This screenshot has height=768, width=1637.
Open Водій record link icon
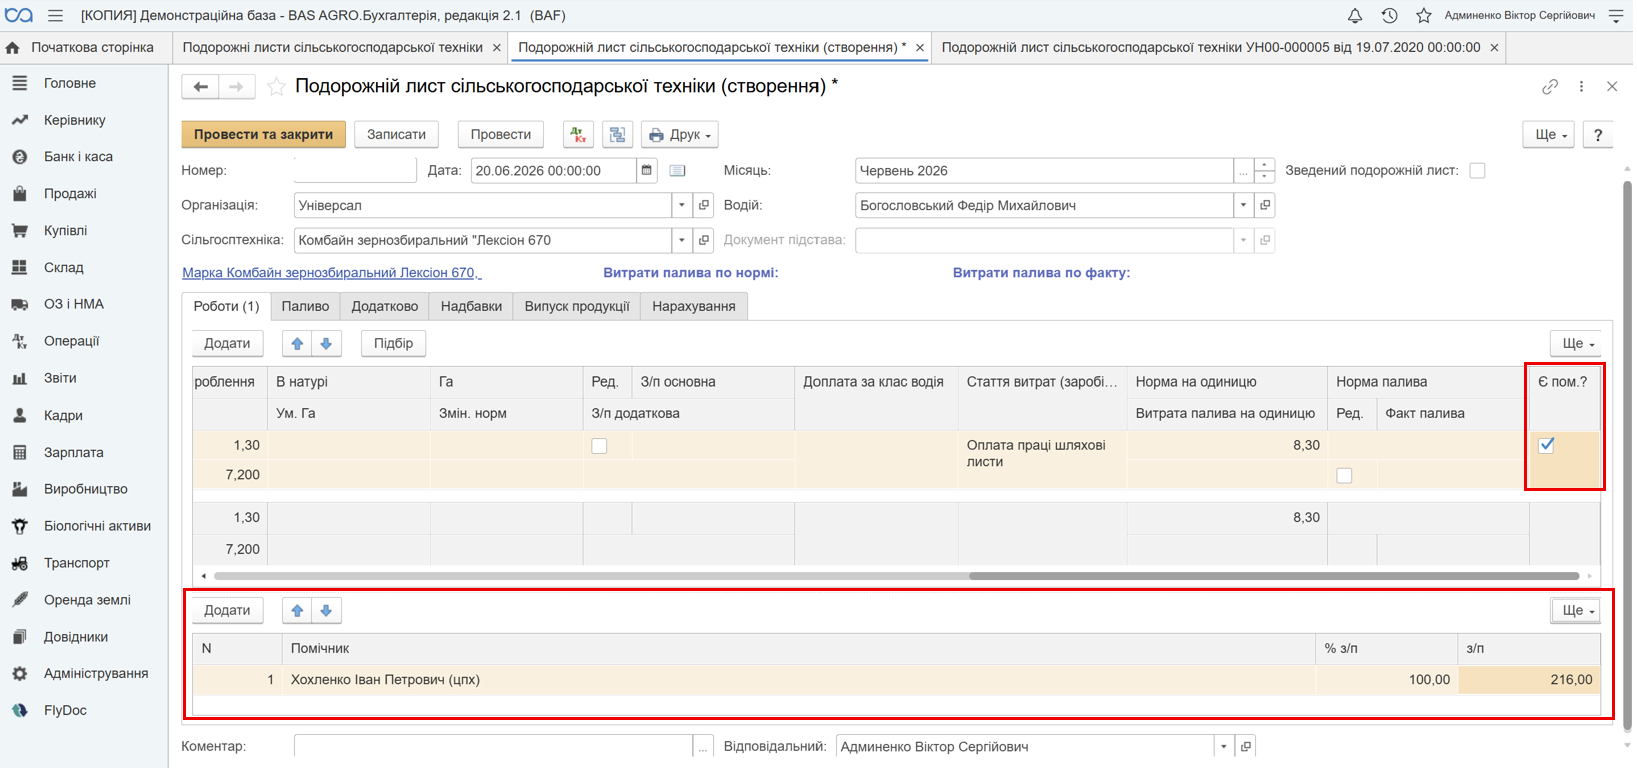1265,205
